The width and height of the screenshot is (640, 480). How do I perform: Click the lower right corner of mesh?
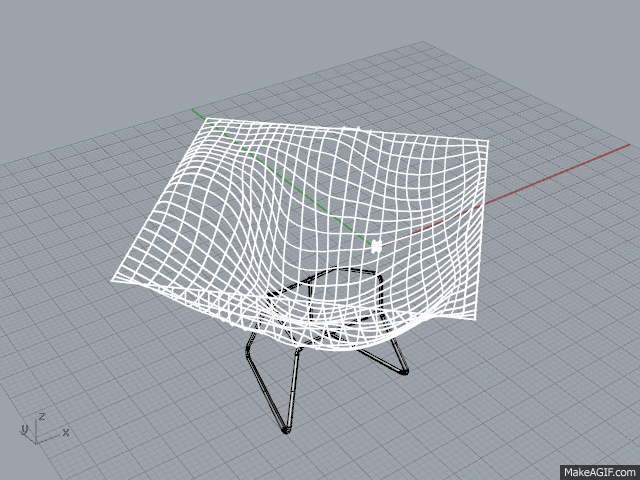(x=474, y=320)
